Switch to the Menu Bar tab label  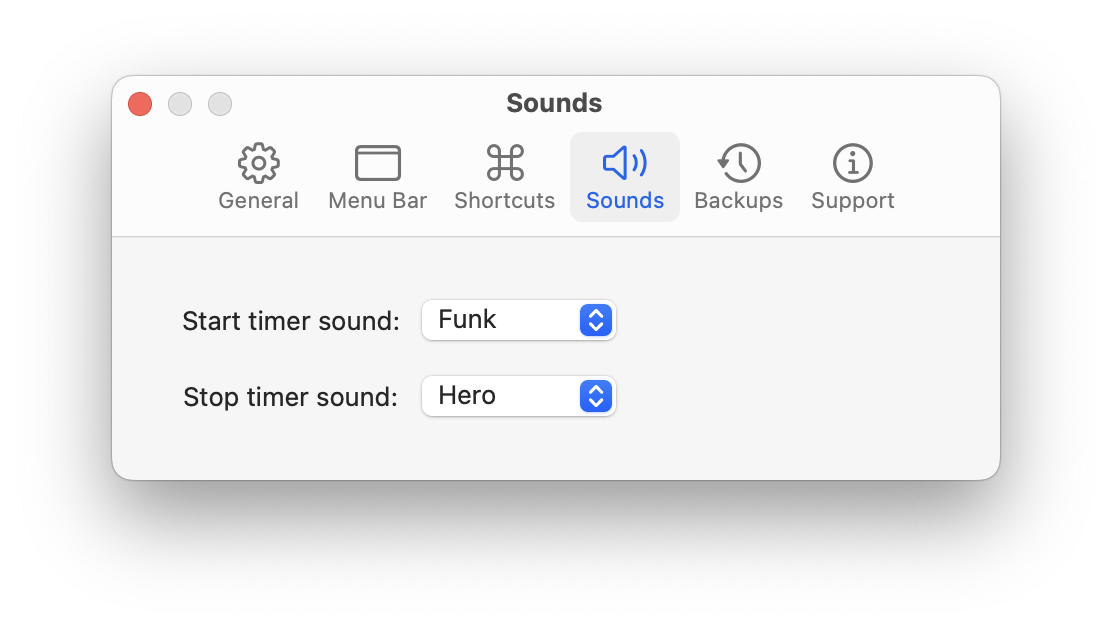(377, 201)
